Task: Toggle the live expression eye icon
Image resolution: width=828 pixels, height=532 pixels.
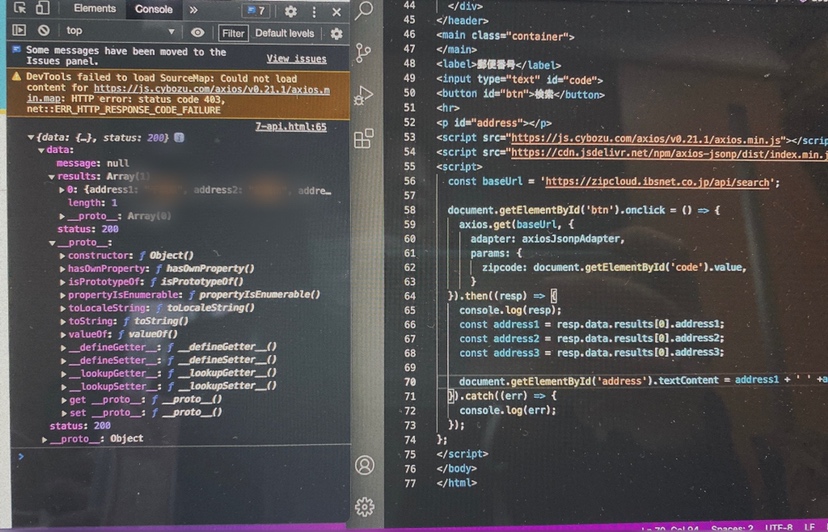Action: tap(197, 33)
